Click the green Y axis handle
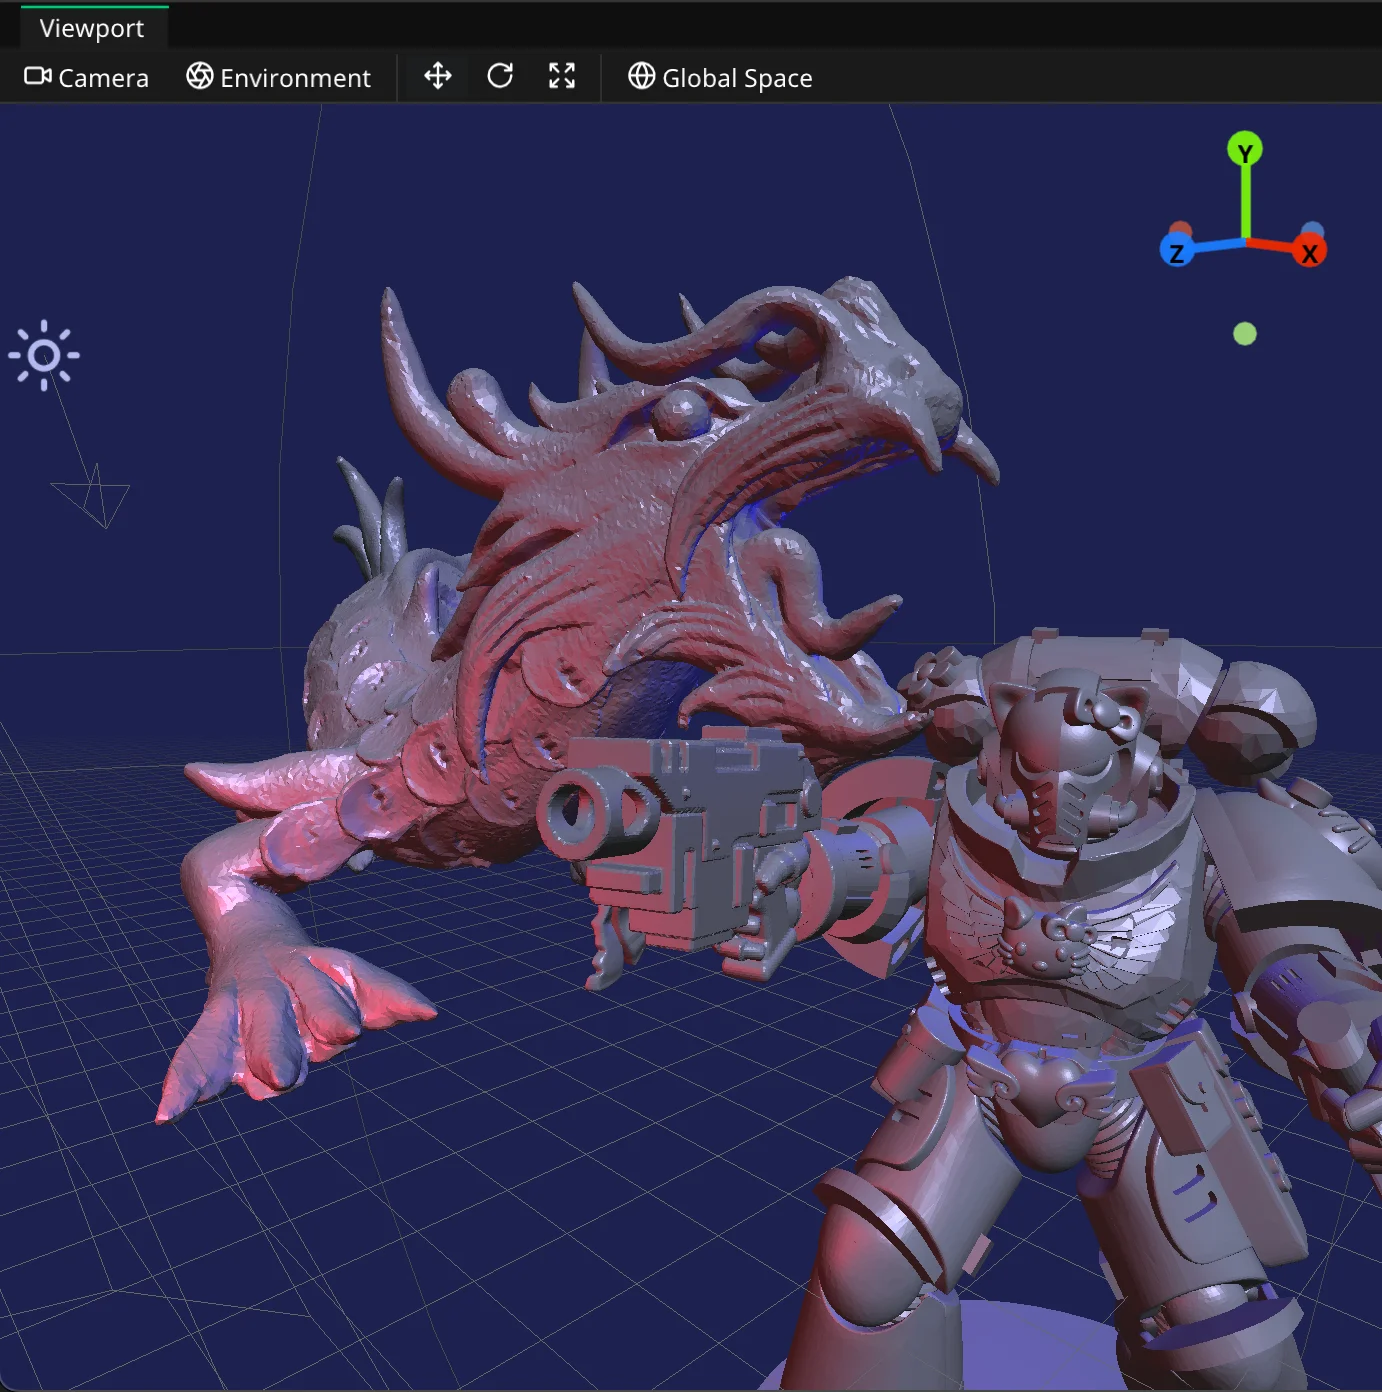Screen dimensions: 1382x1392 coord(1245,151)
